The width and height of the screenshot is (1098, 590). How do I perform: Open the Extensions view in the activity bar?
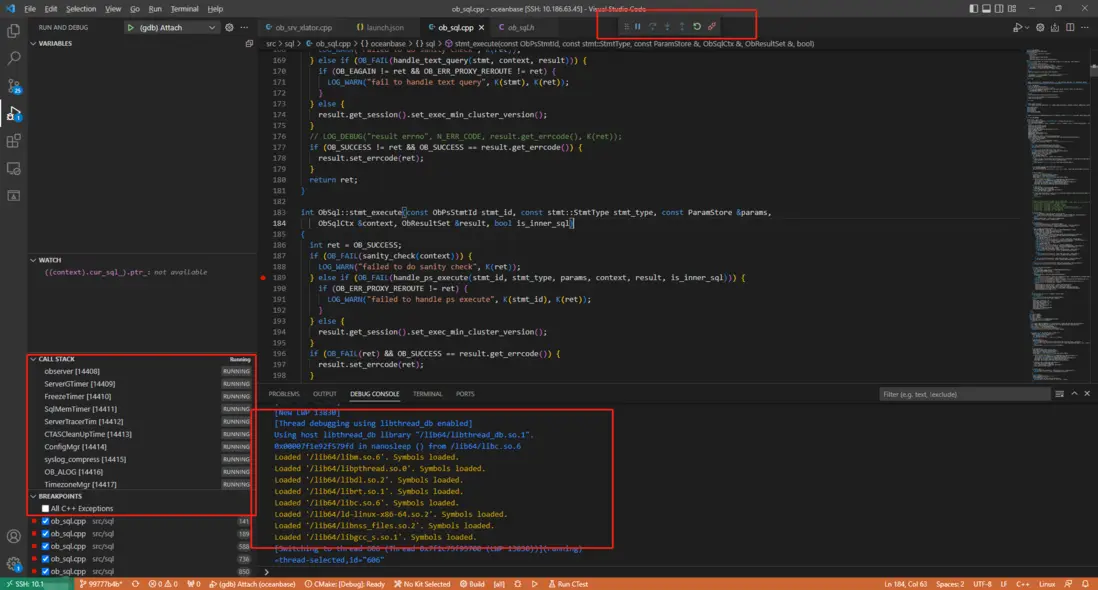[x=14, y=141]
